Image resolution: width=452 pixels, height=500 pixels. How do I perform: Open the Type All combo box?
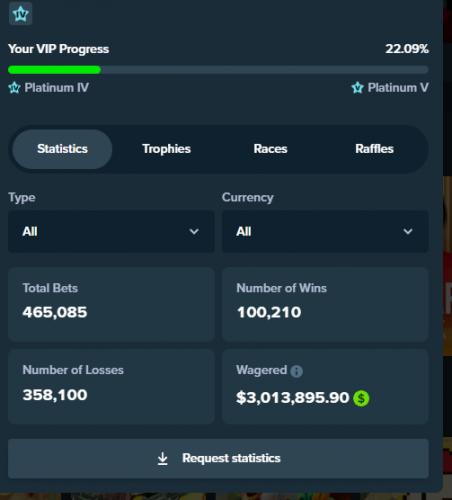tap(111, 231)
